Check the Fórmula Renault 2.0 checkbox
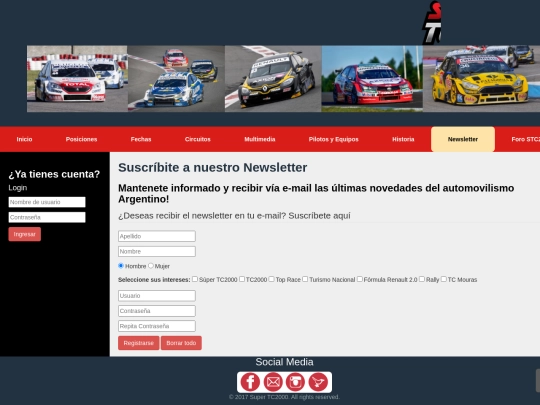This screenshot has width=540, height=405. coord(360,279)
